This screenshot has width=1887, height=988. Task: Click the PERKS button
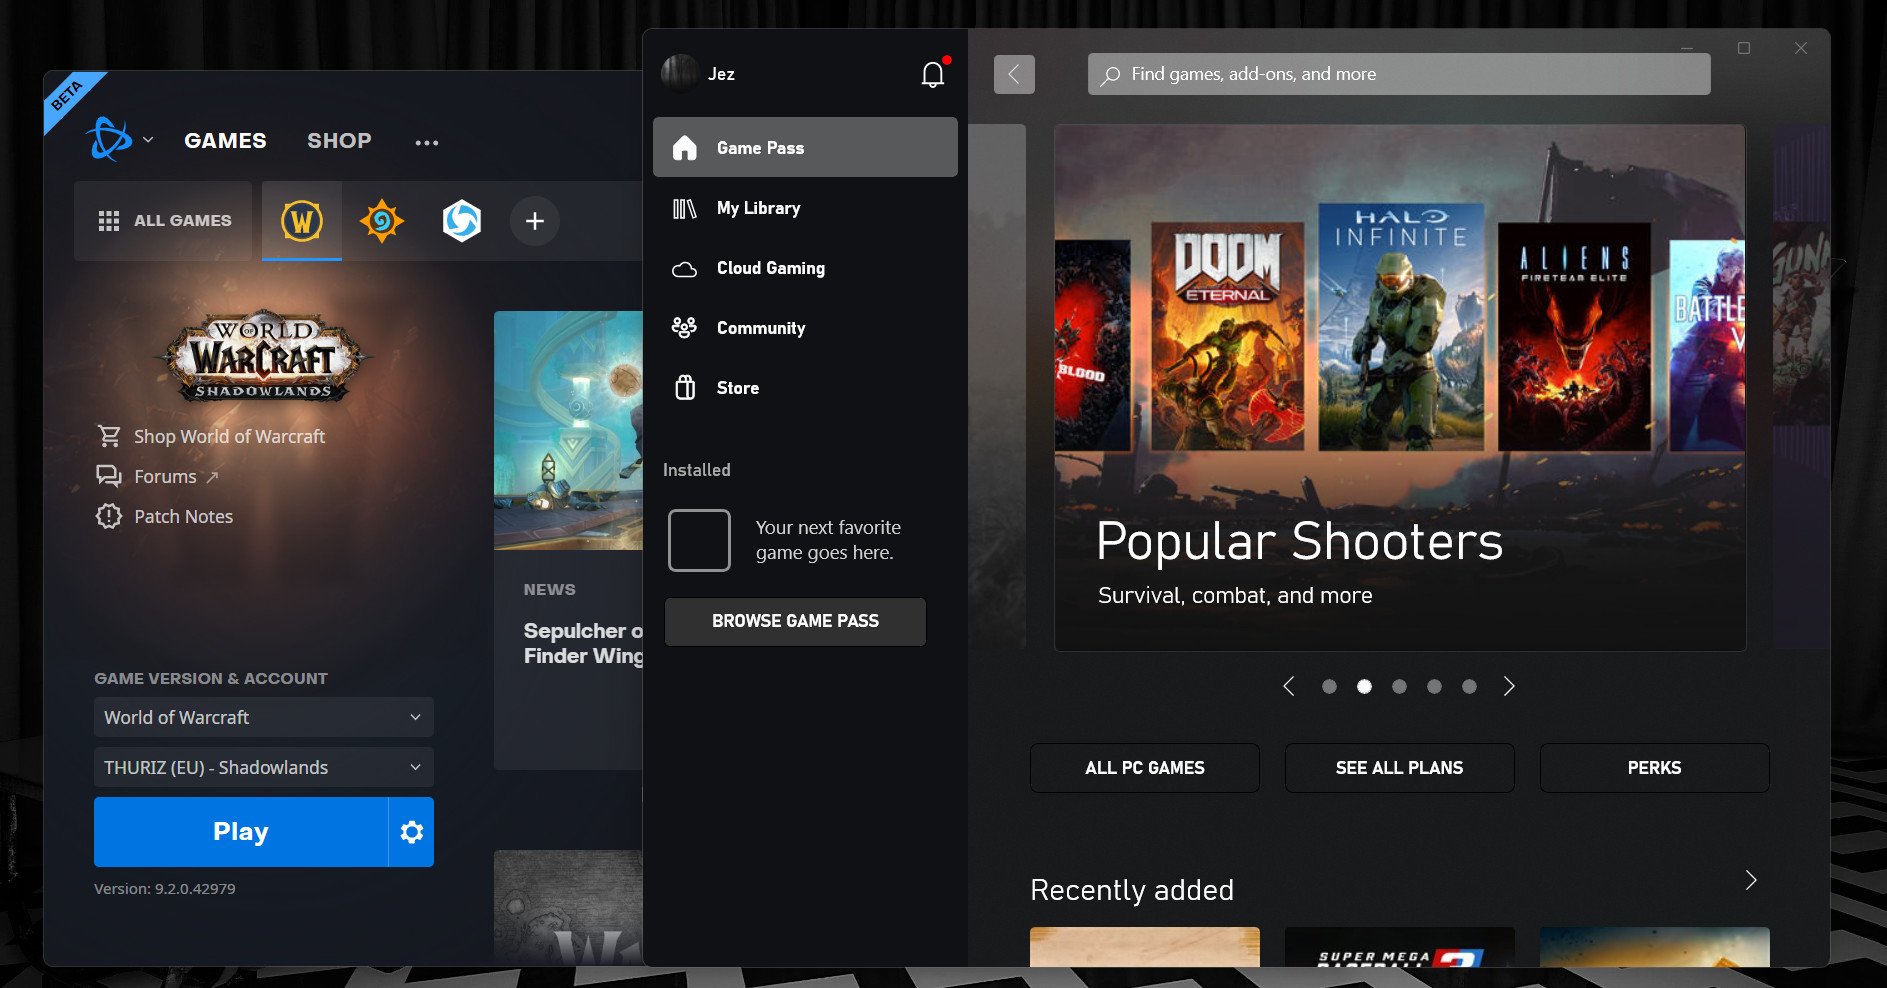1655,768
